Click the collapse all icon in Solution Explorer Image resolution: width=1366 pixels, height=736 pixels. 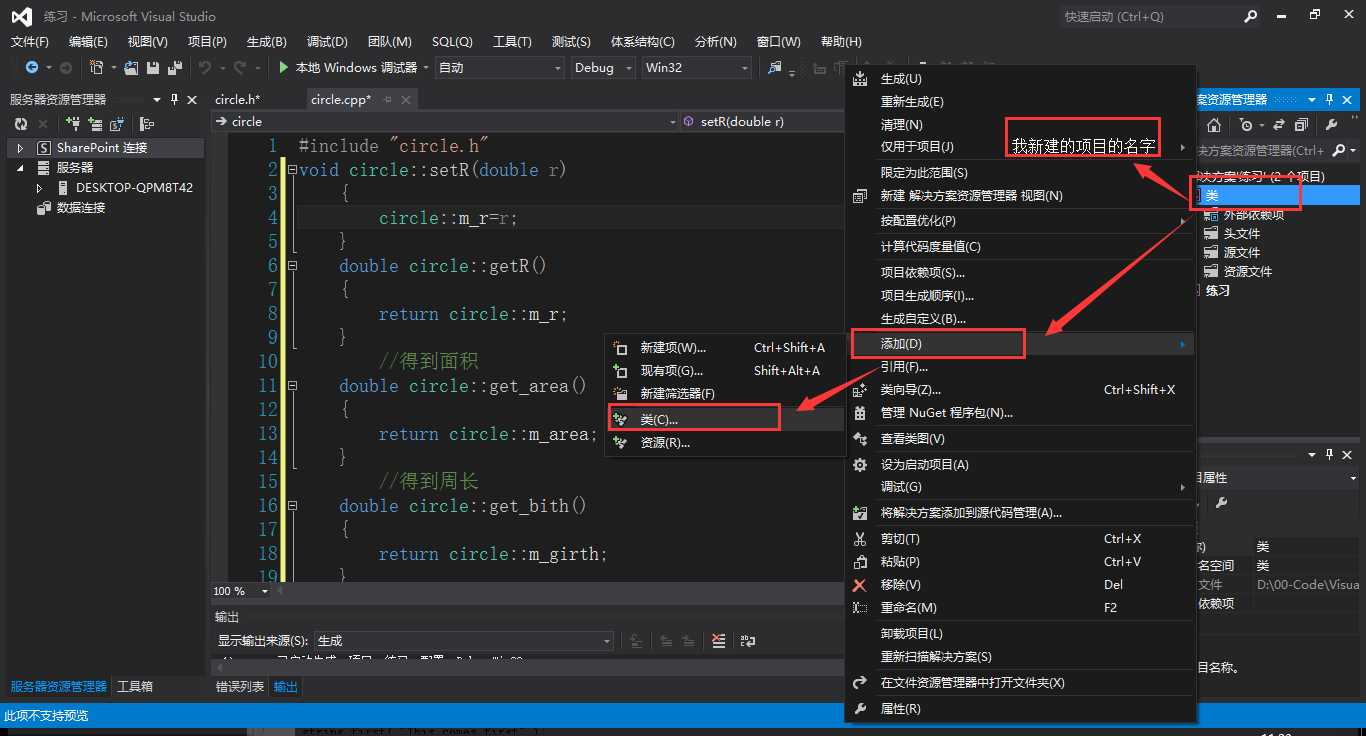coord(1301,125)
